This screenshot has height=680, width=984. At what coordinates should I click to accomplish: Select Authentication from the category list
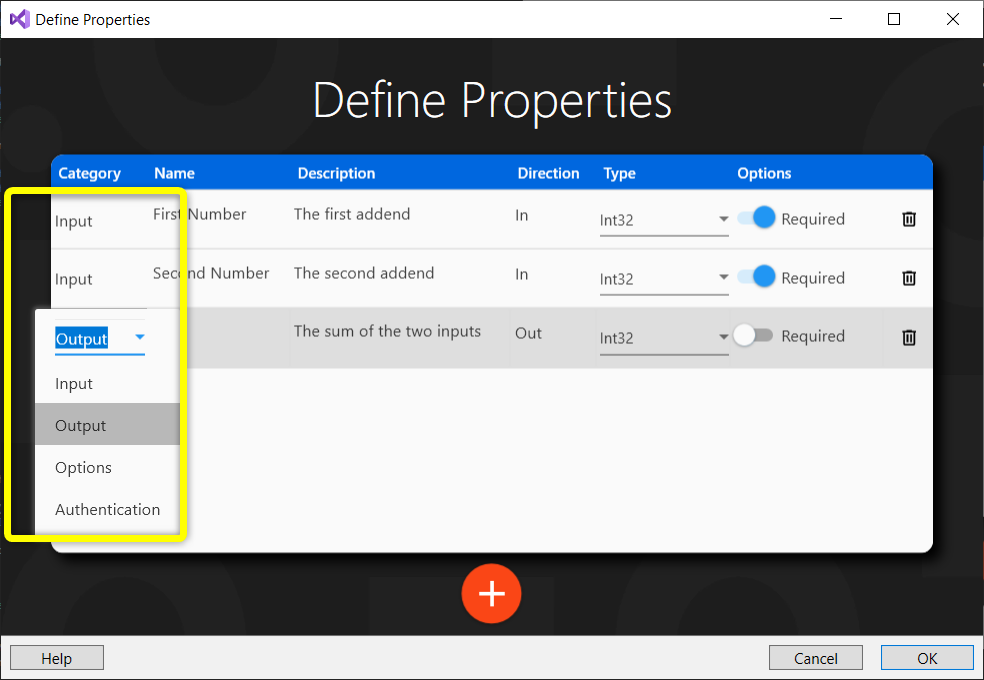(107, 509)
